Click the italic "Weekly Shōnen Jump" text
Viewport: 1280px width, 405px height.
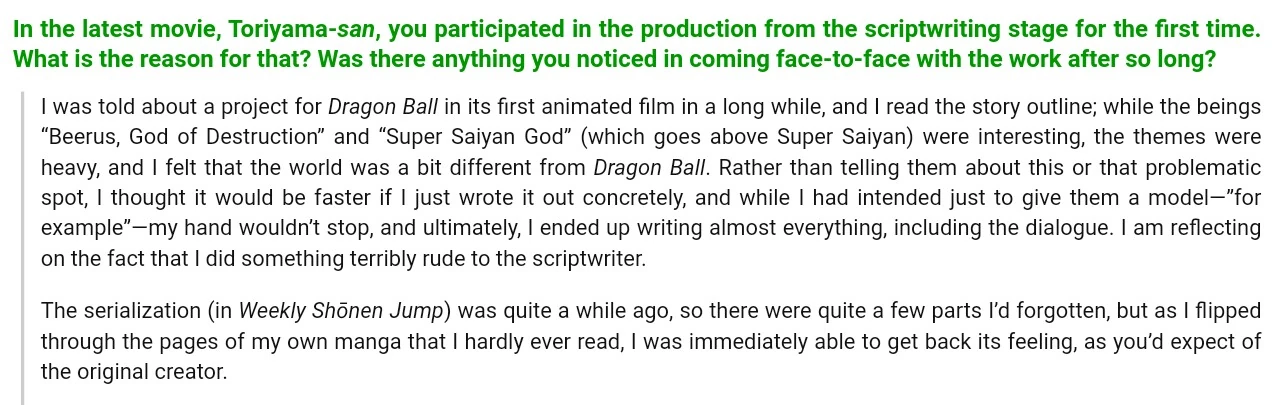click(x=340, y=311)
